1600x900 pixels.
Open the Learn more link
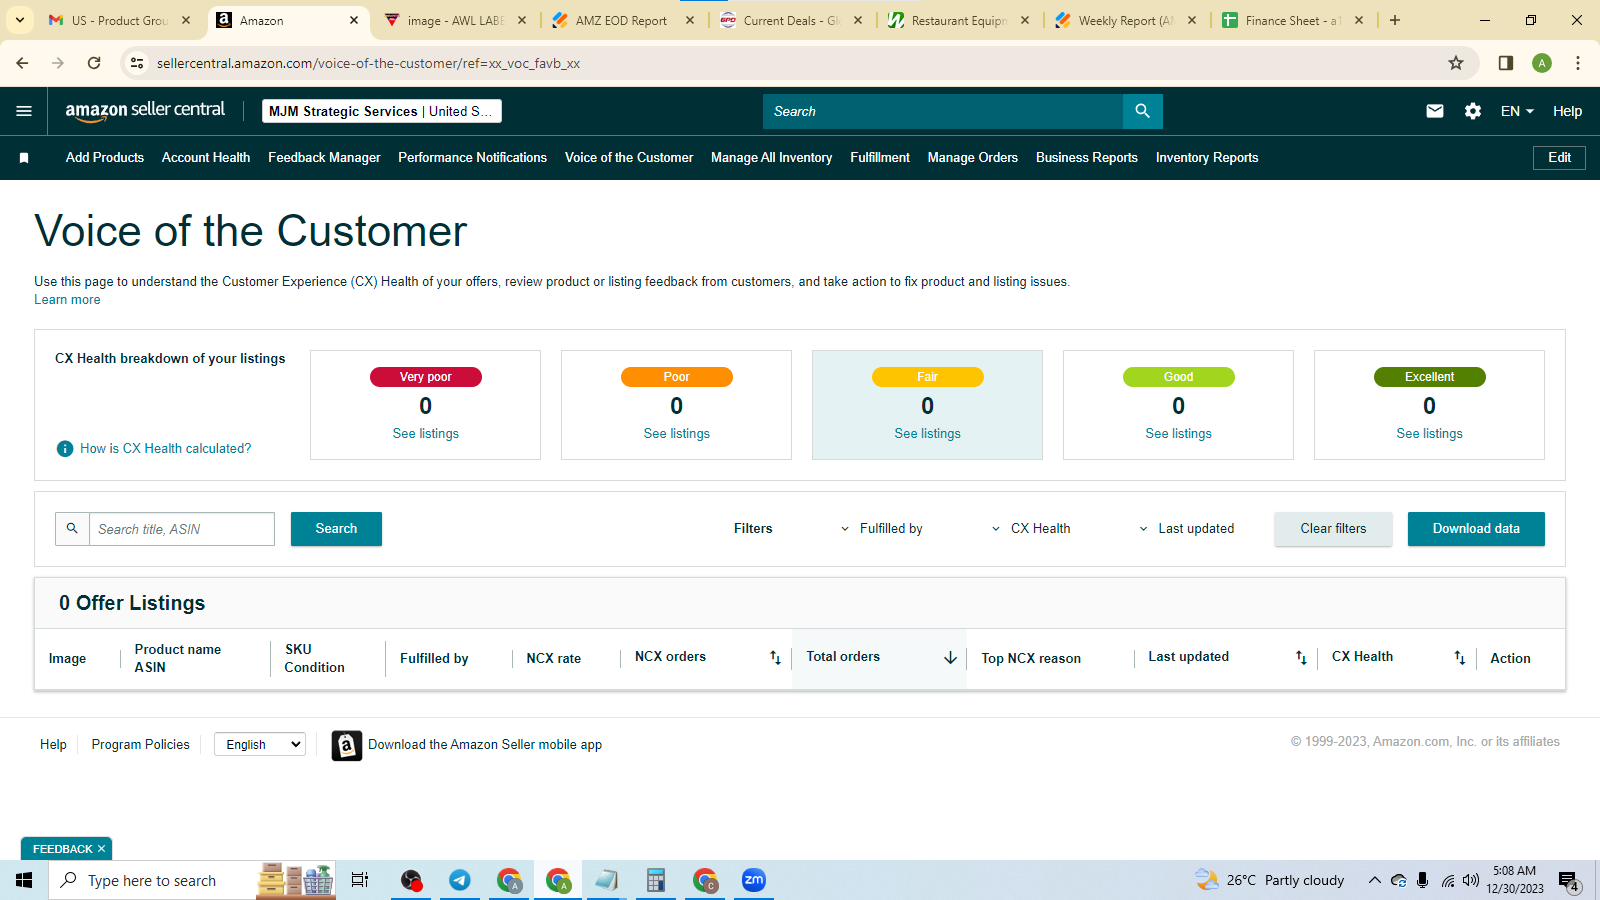[x=67, y=300]
